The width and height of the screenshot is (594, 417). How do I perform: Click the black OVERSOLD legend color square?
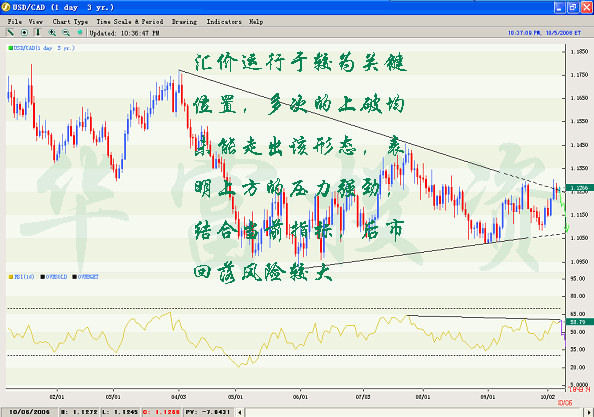pos(43,277)
